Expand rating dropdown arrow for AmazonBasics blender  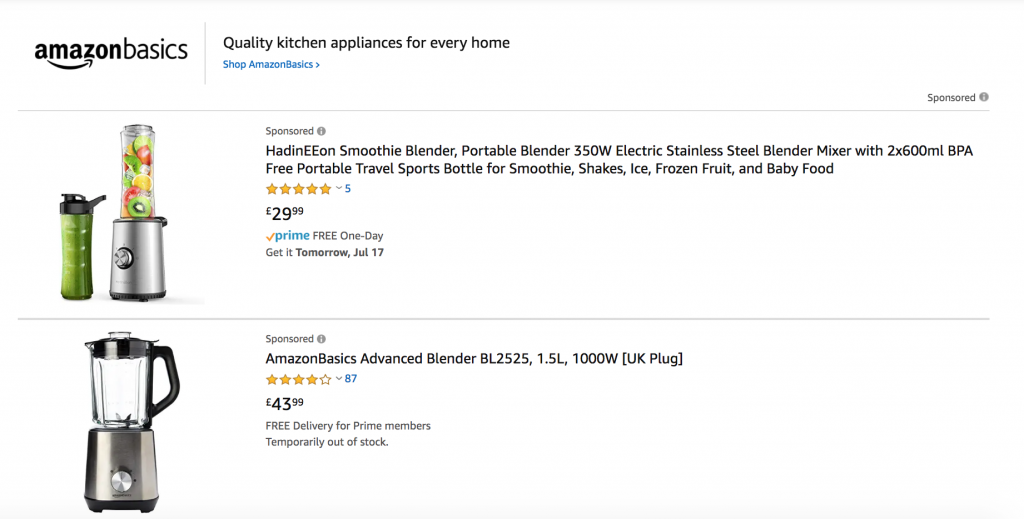pos(338,379)
